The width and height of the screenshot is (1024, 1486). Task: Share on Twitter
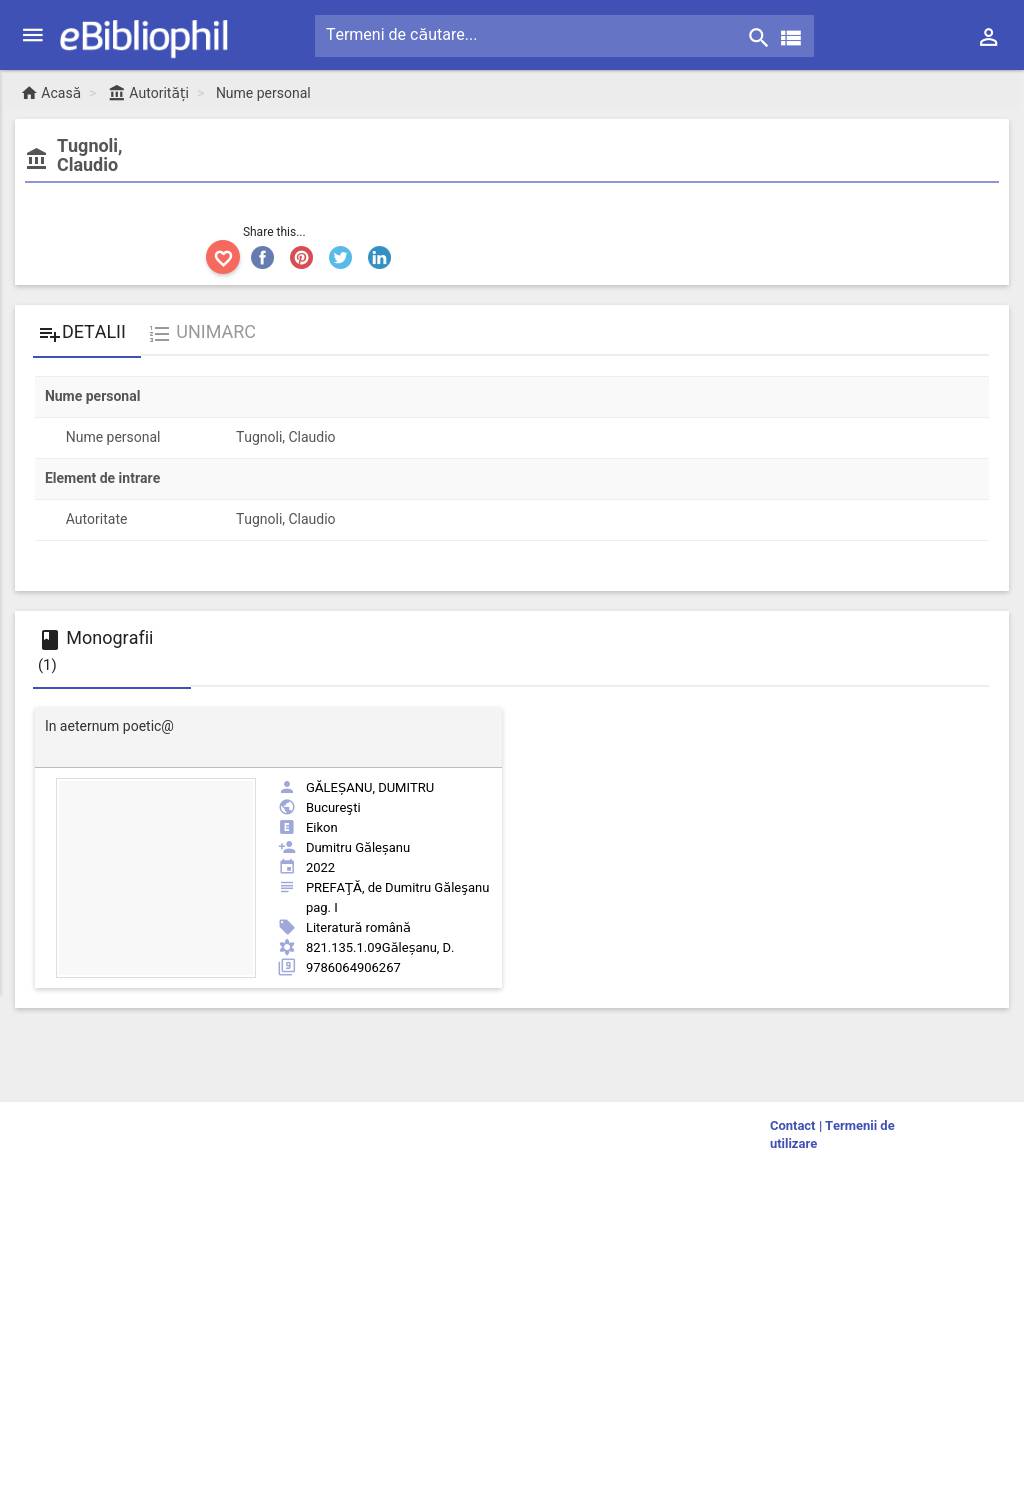point(340,258)
